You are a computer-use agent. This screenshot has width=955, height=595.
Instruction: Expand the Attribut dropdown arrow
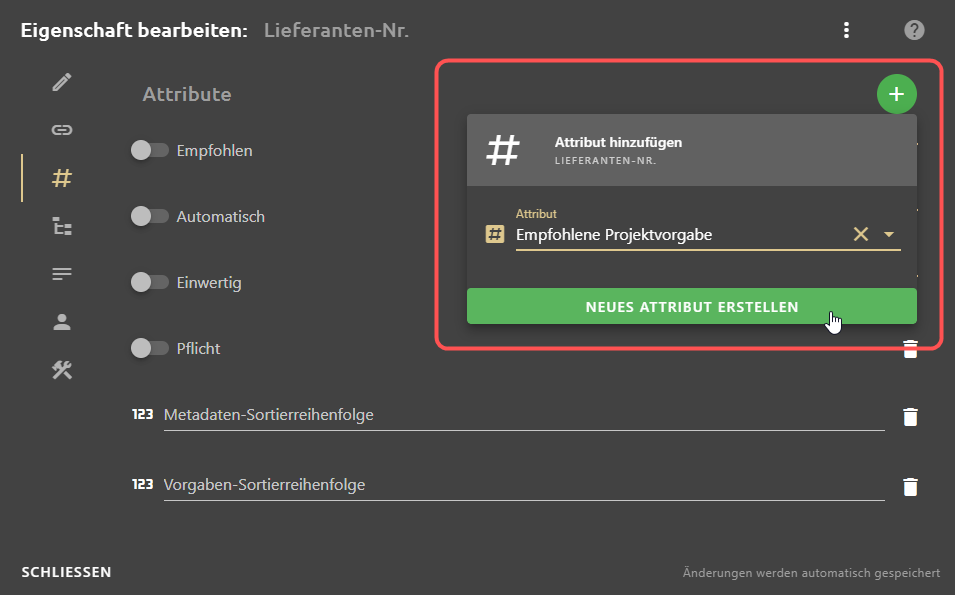(889, 234)
